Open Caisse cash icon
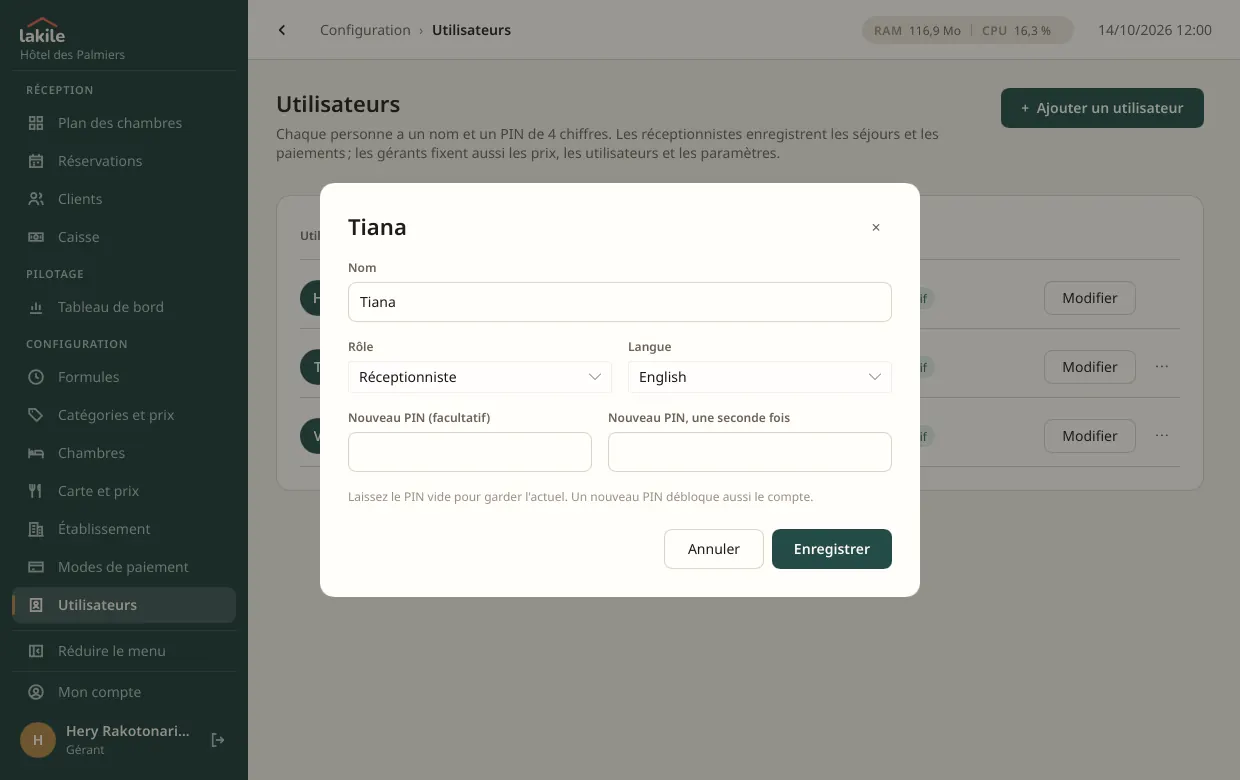The width and height of the screenshot is (1240, 780). point(36,237)
